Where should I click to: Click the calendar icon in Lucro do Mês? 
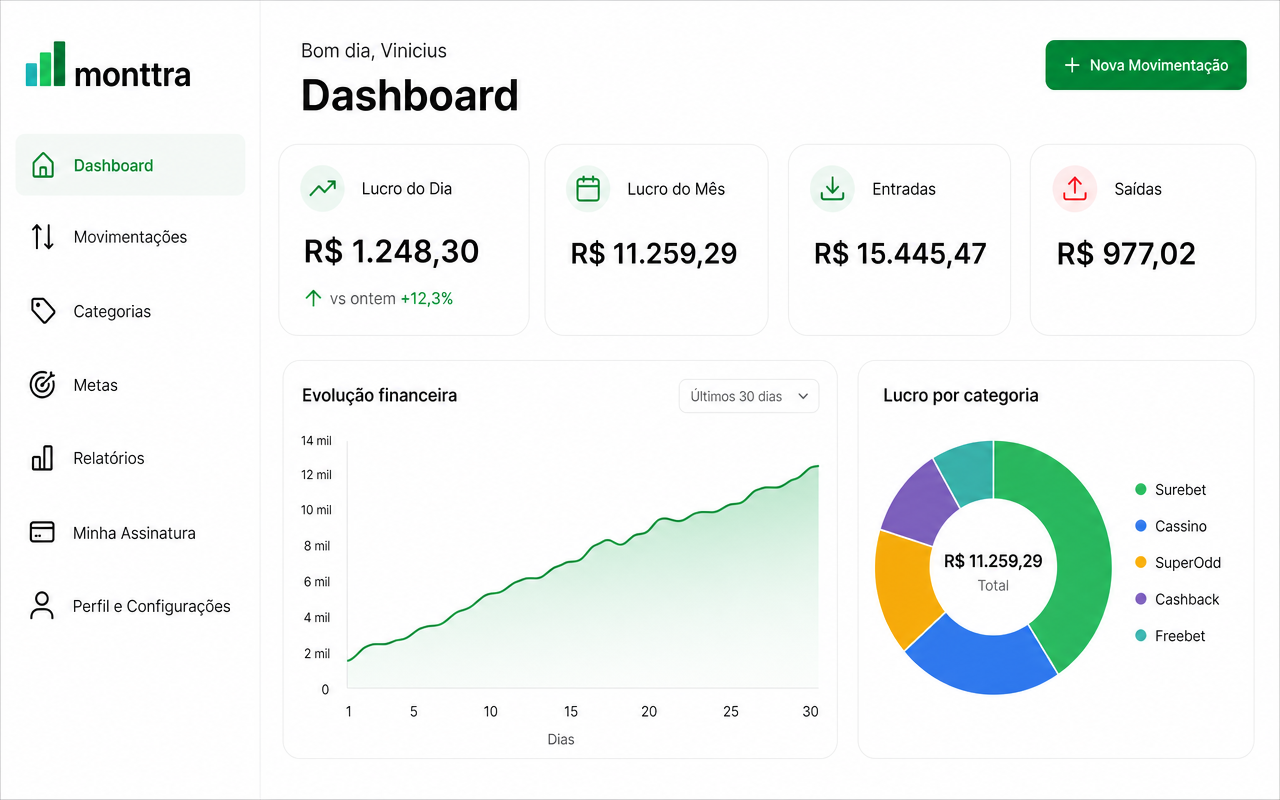tap(588, 189)
